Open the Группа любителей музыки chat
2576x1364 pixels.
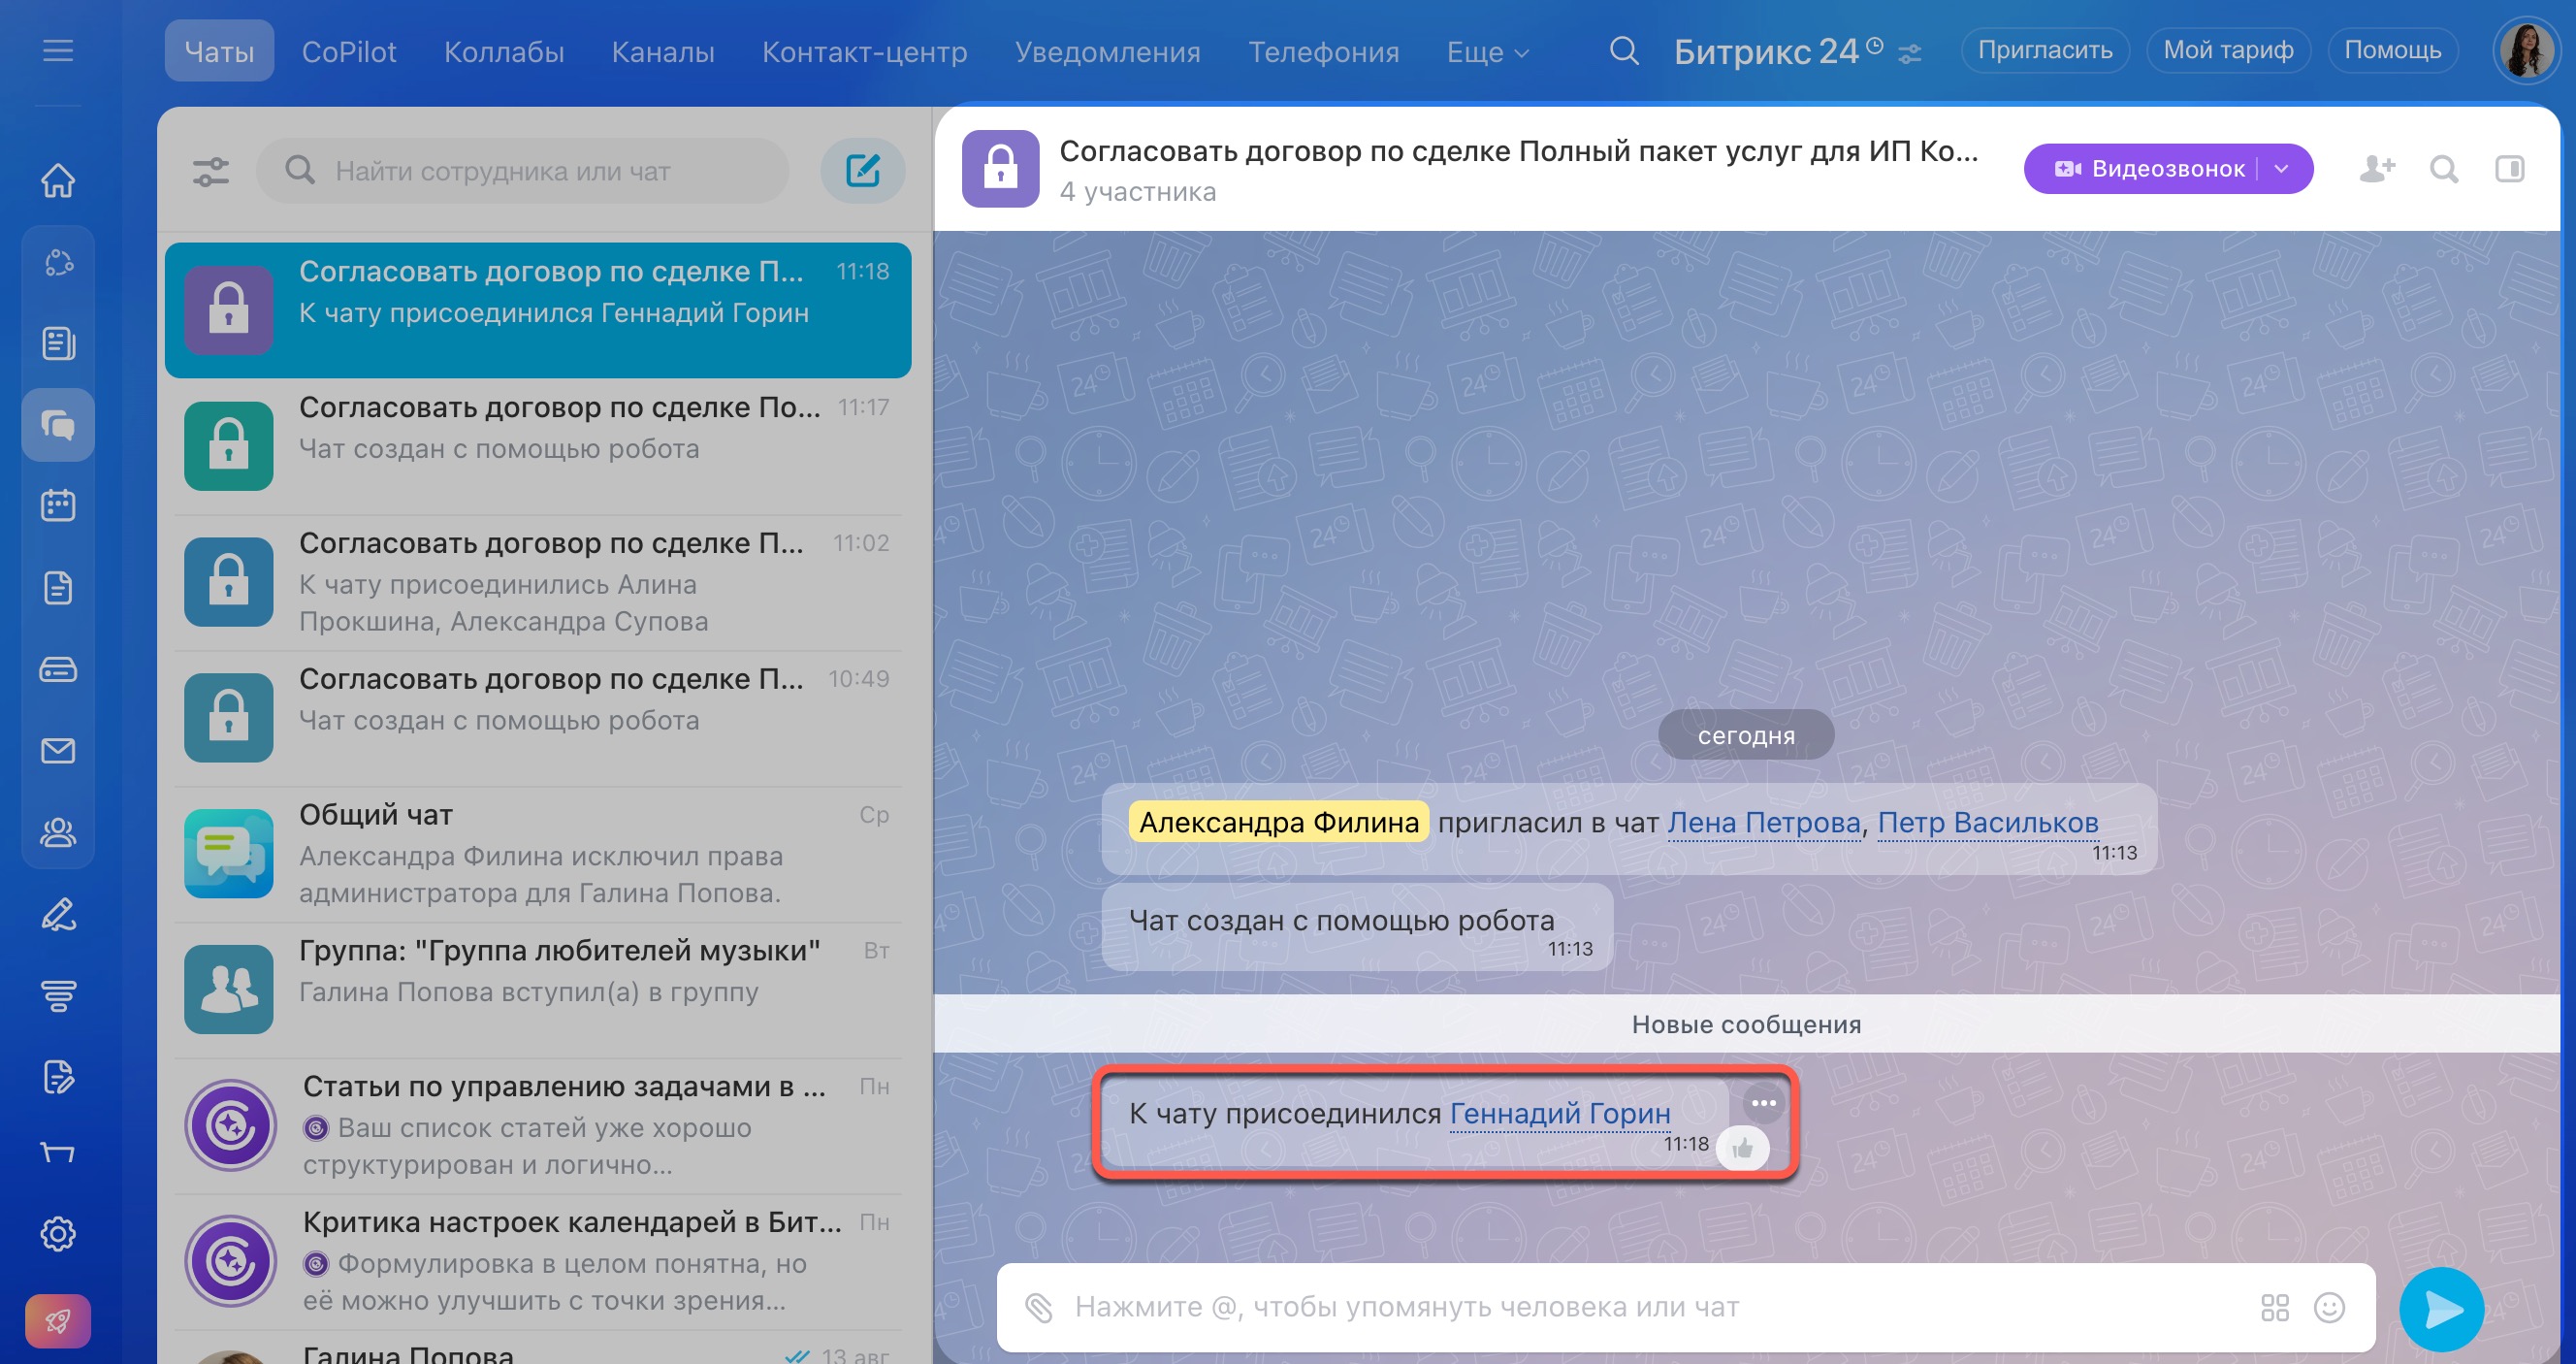tap(538, 989)
